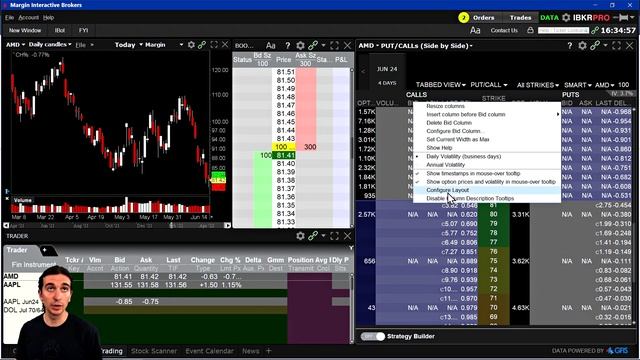Click the New Window button
This screenshot has width=640, height=360.
click(25, 30)
